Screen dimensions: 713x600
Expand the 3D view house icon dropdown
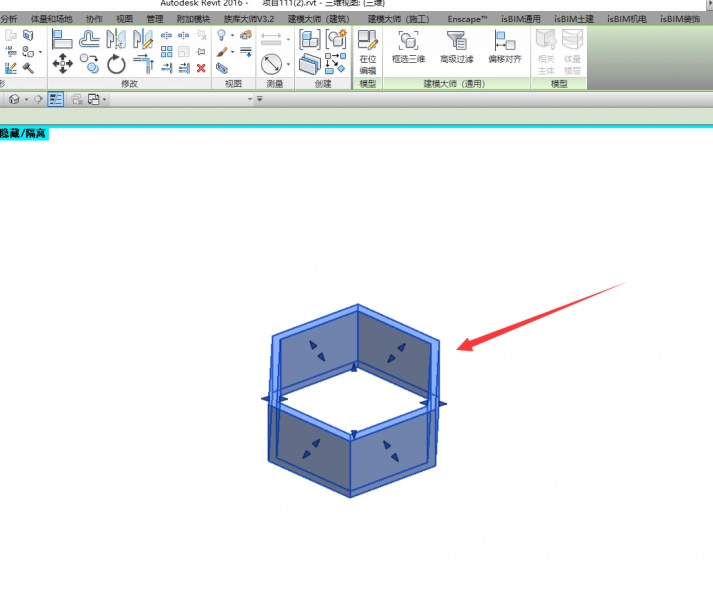(26, 99)
